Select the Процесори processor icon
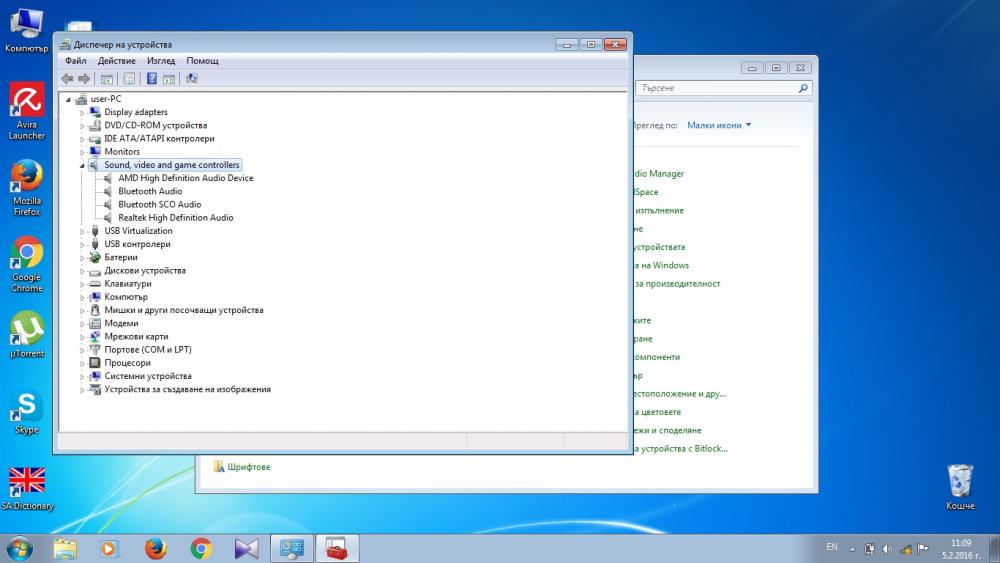Viewport: 1000px width, 563px height. click(95, 363)
